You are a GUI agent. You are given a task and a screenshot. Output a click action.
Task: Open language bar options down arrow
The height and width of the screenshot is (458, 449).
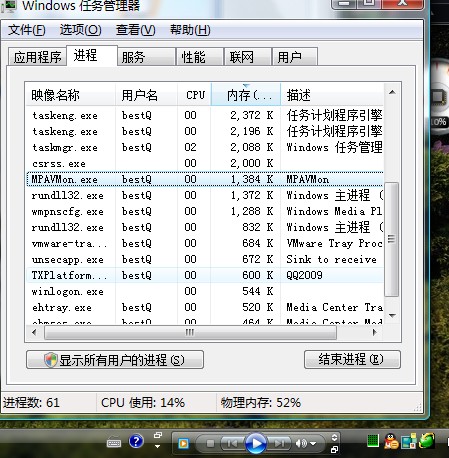pos(157,446)
